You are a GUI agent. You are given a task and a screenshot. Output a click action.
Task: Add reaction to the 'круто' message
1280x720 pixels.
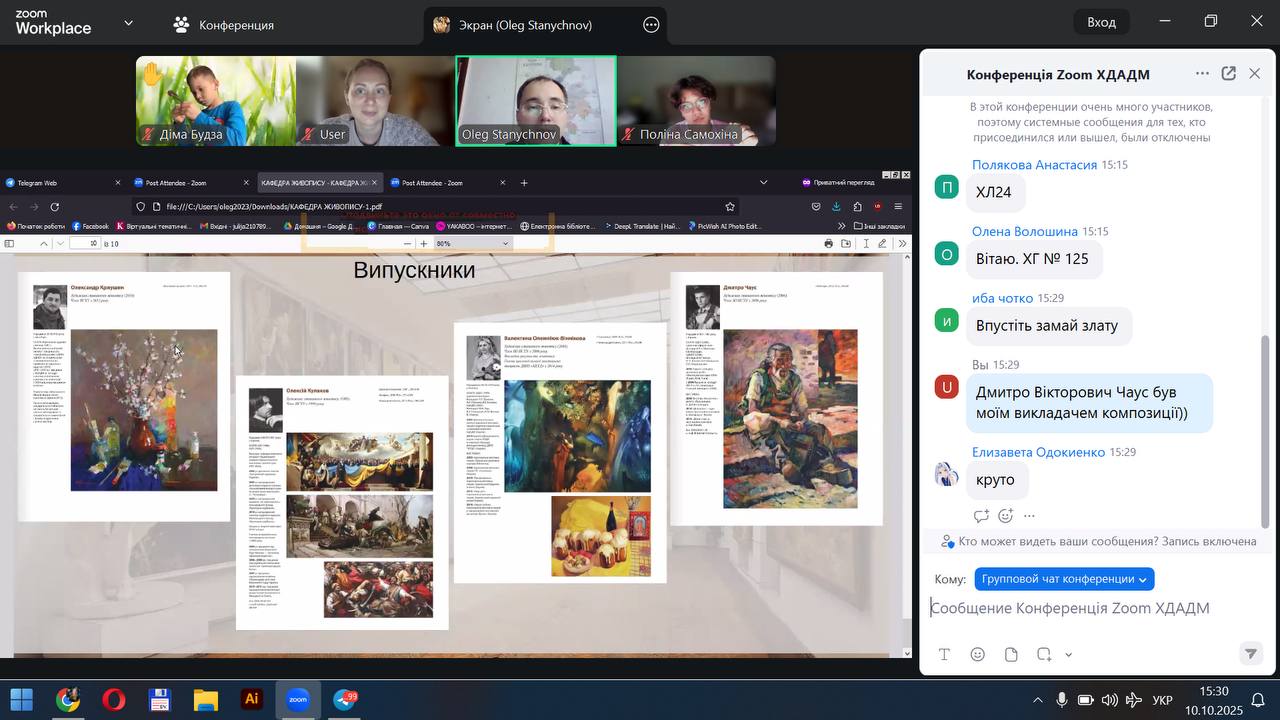point(1006,516)
